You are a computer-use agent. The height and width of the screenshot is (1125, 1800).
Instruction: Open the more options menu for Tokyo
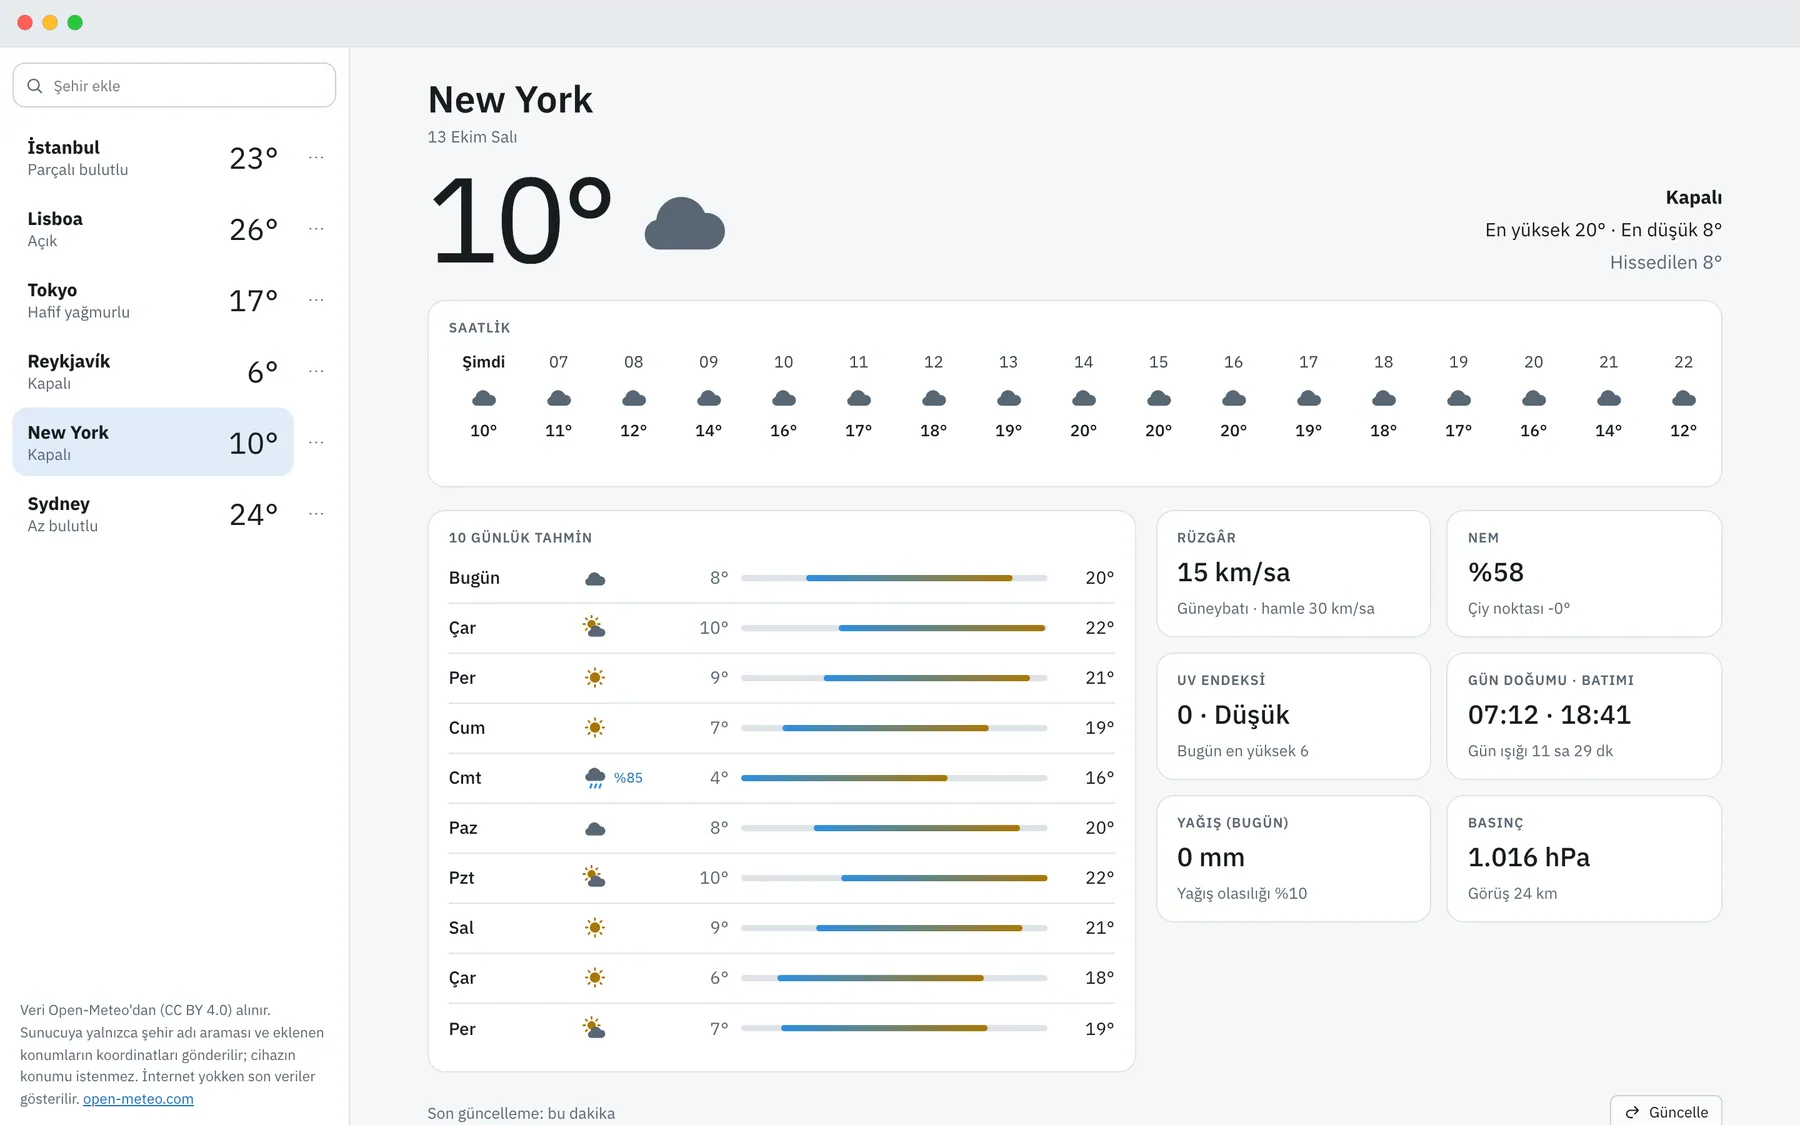click(316, 300)
